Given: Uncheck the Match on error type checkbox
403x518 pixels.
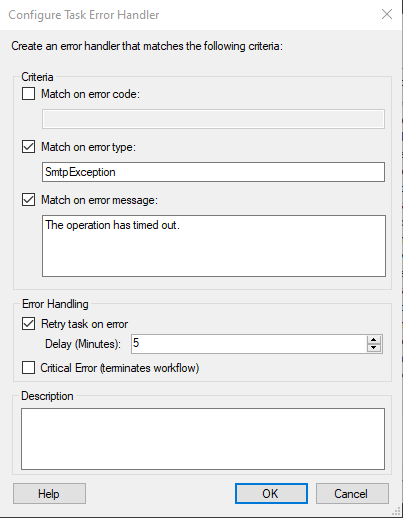Looking at the screenshot, I should click(28, 147).
